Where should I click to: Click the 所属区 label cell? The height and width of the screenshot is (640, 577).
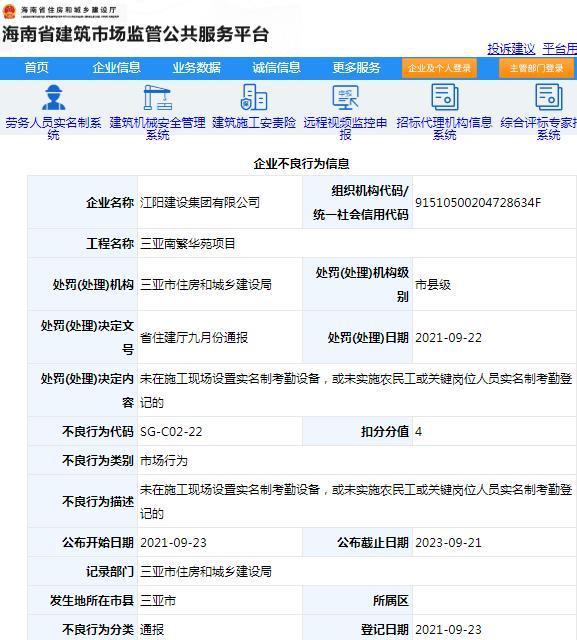pyautogui.click(x=357, y=600)
